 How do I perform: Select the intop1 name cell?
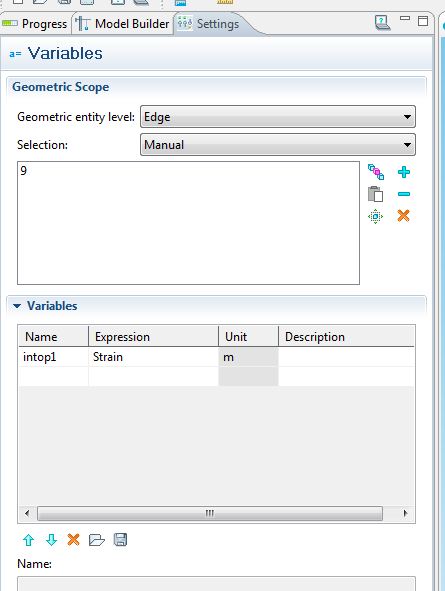[x=53, y=357]
